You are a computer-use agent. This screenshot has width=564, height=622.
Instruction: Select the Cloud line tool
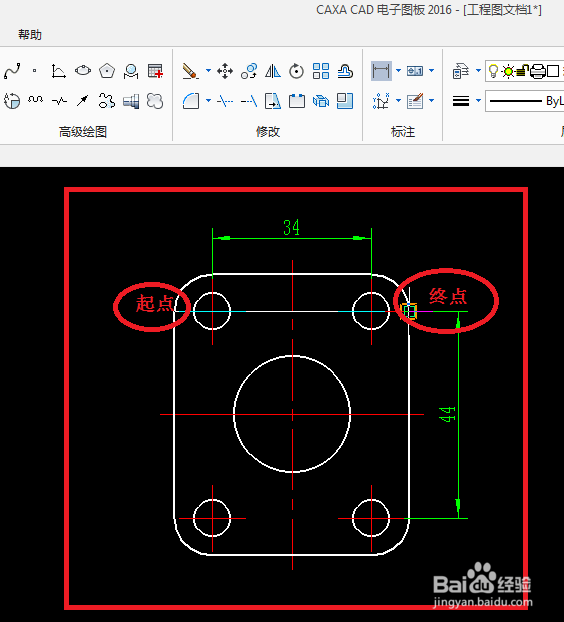point(155,101)
